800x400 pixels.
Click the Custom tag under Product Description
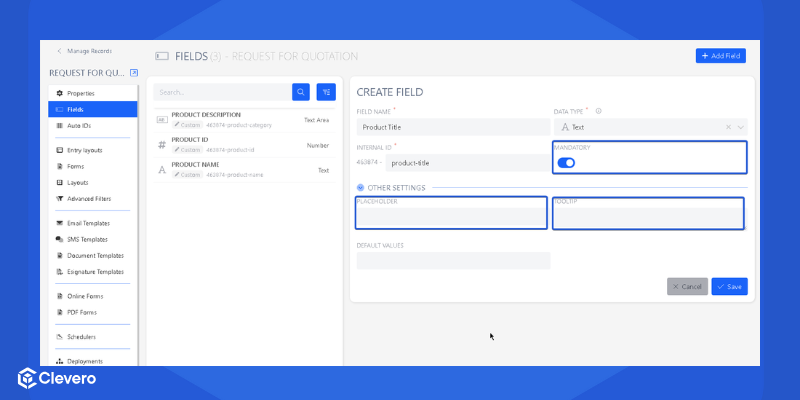pos(187,125)
